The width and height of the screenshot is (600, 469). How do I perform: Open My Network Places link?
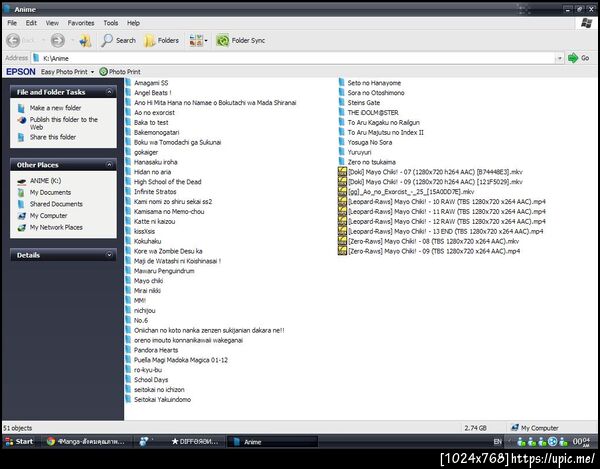(56, 227)
